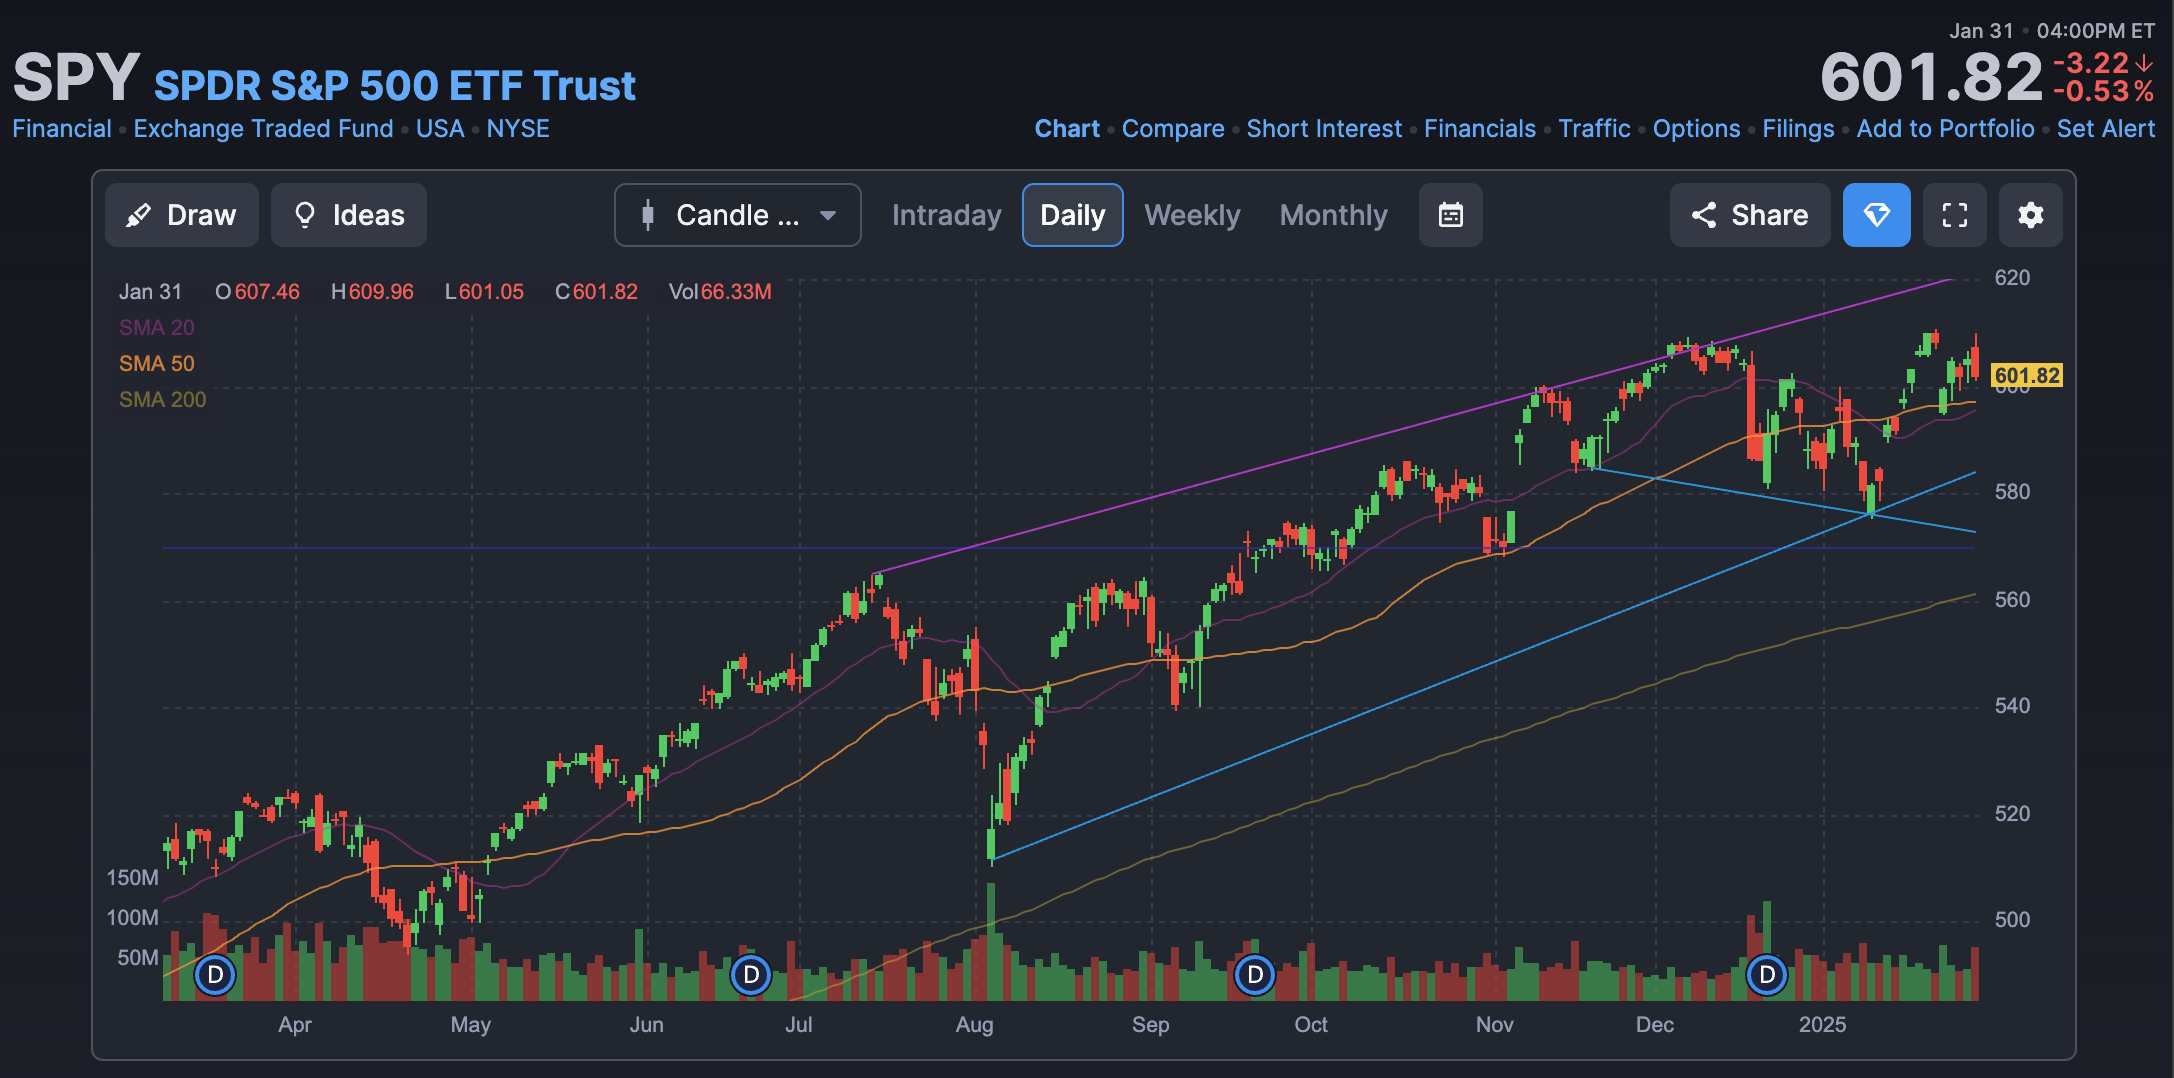Open the Compare link
This screenshot has width=2174, height=1078.
(x=1173, y=129)
